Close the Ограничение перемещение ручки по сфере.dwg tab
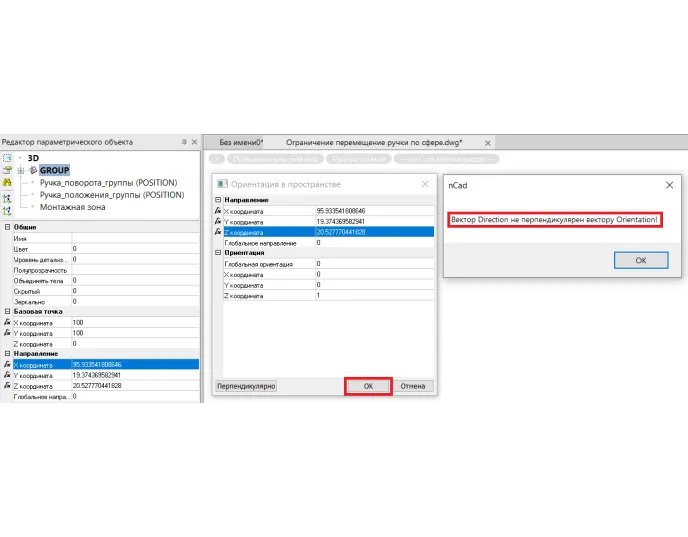 487,143
